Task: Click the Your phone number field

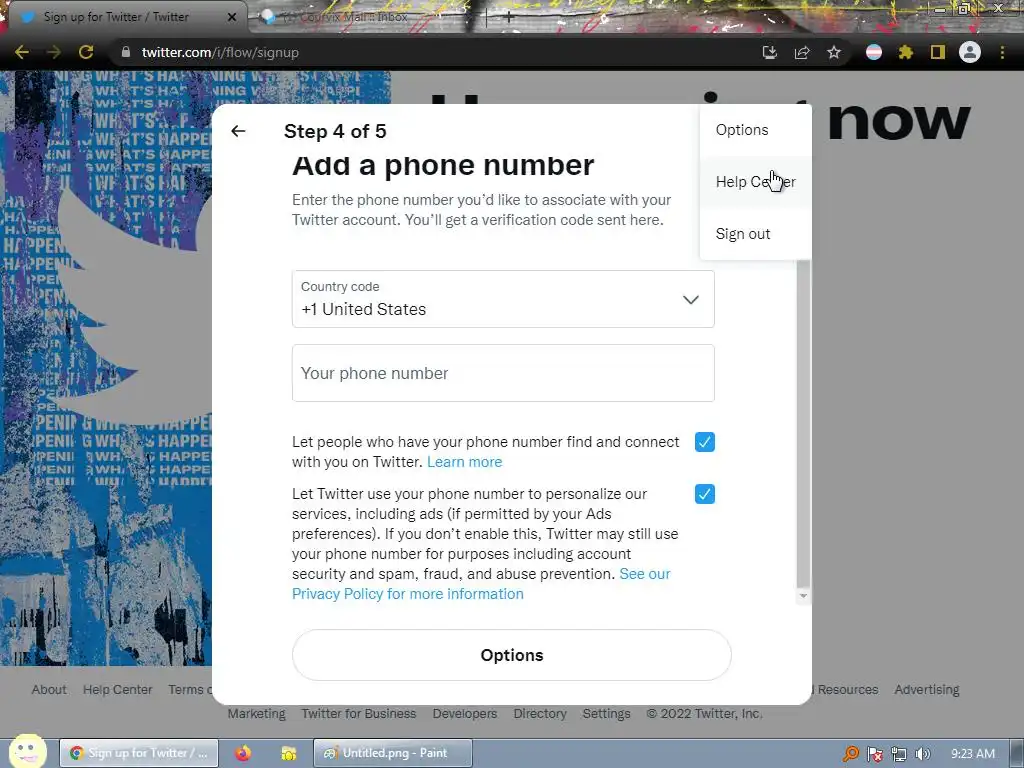Action: [x=503, y=373]
